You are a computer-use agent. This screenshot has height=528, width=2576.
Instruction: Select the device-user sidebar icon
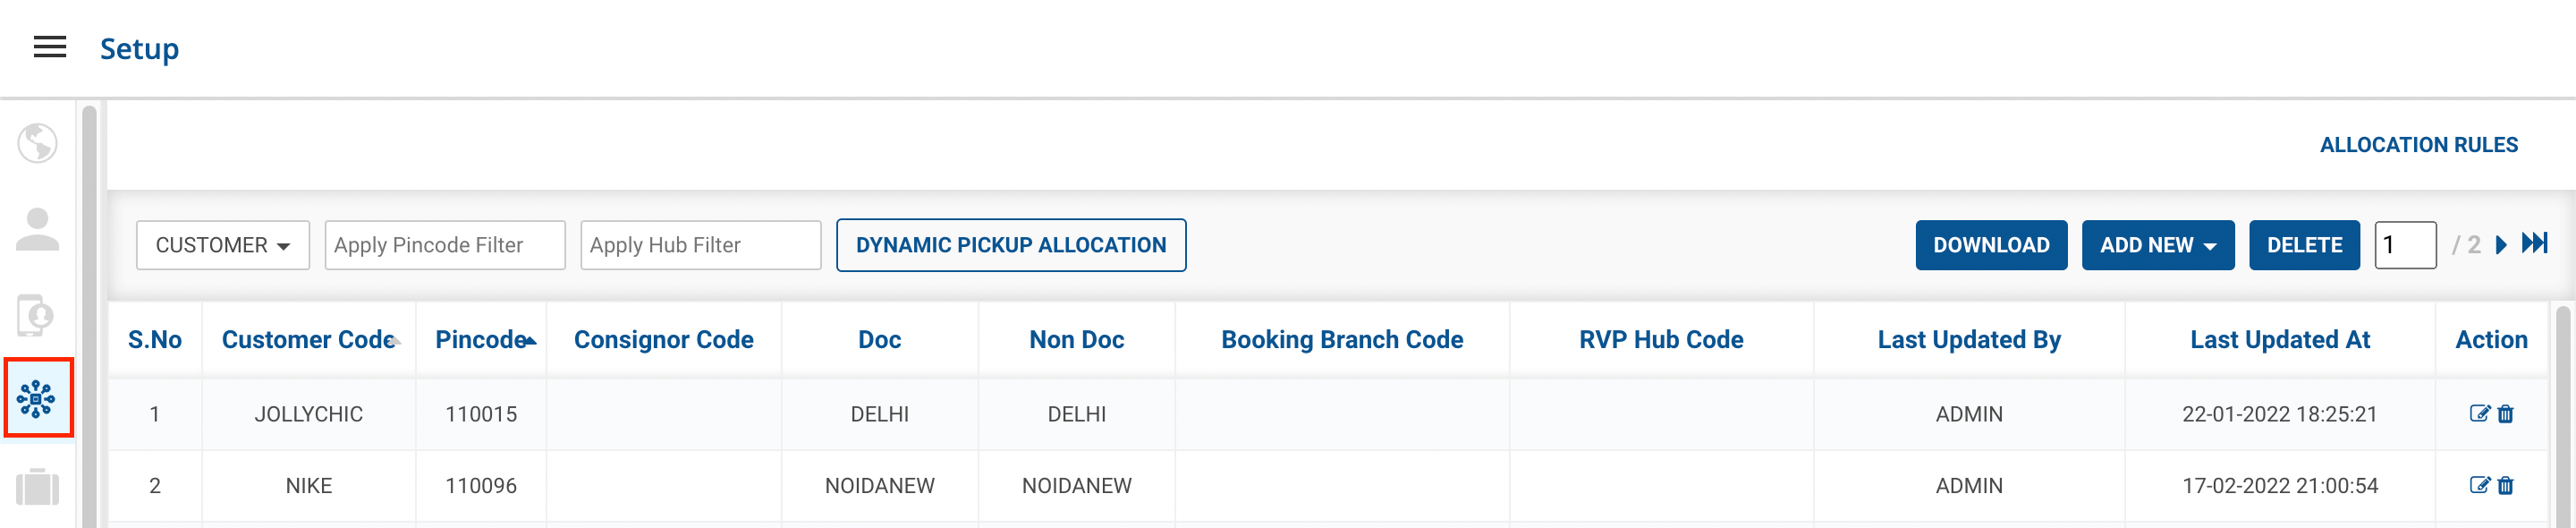pos(38,315)
